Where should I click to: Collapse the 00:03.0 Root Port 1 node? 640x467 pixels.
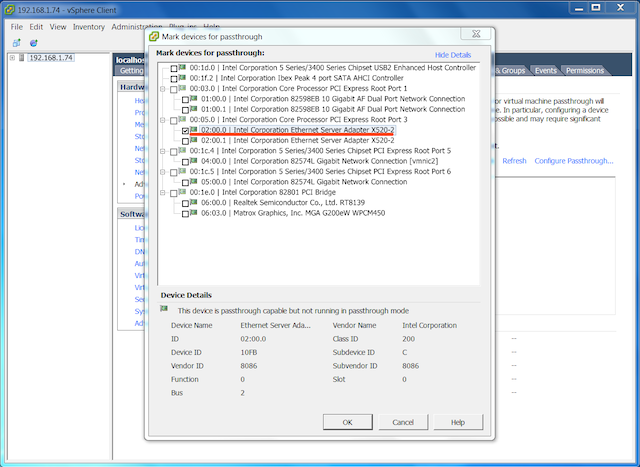click(x=162, y=89)
